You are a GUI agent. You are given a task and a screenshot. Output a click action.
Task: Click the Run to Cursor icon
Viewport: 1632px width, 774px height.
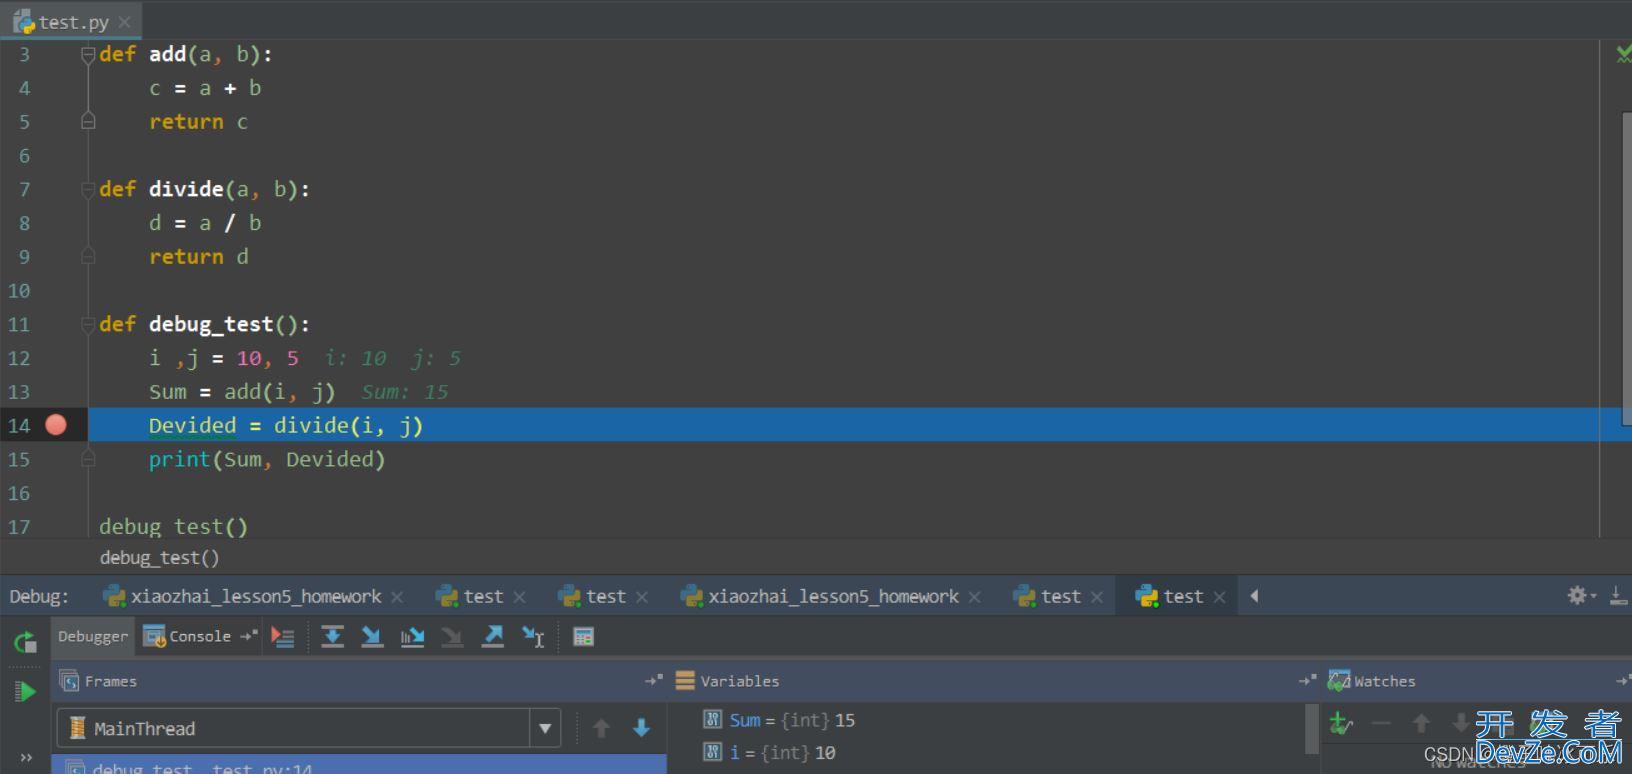[533, 637]
